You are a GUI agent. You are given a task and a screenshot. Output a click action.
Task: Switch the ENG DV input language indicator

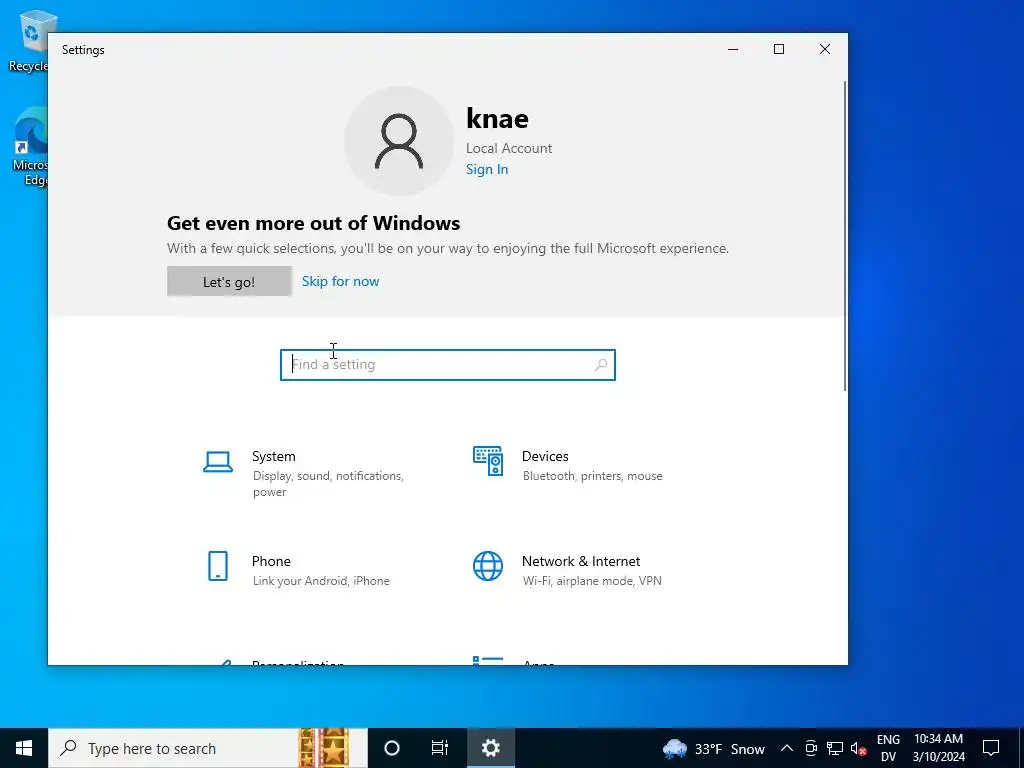tap(888, 748)
